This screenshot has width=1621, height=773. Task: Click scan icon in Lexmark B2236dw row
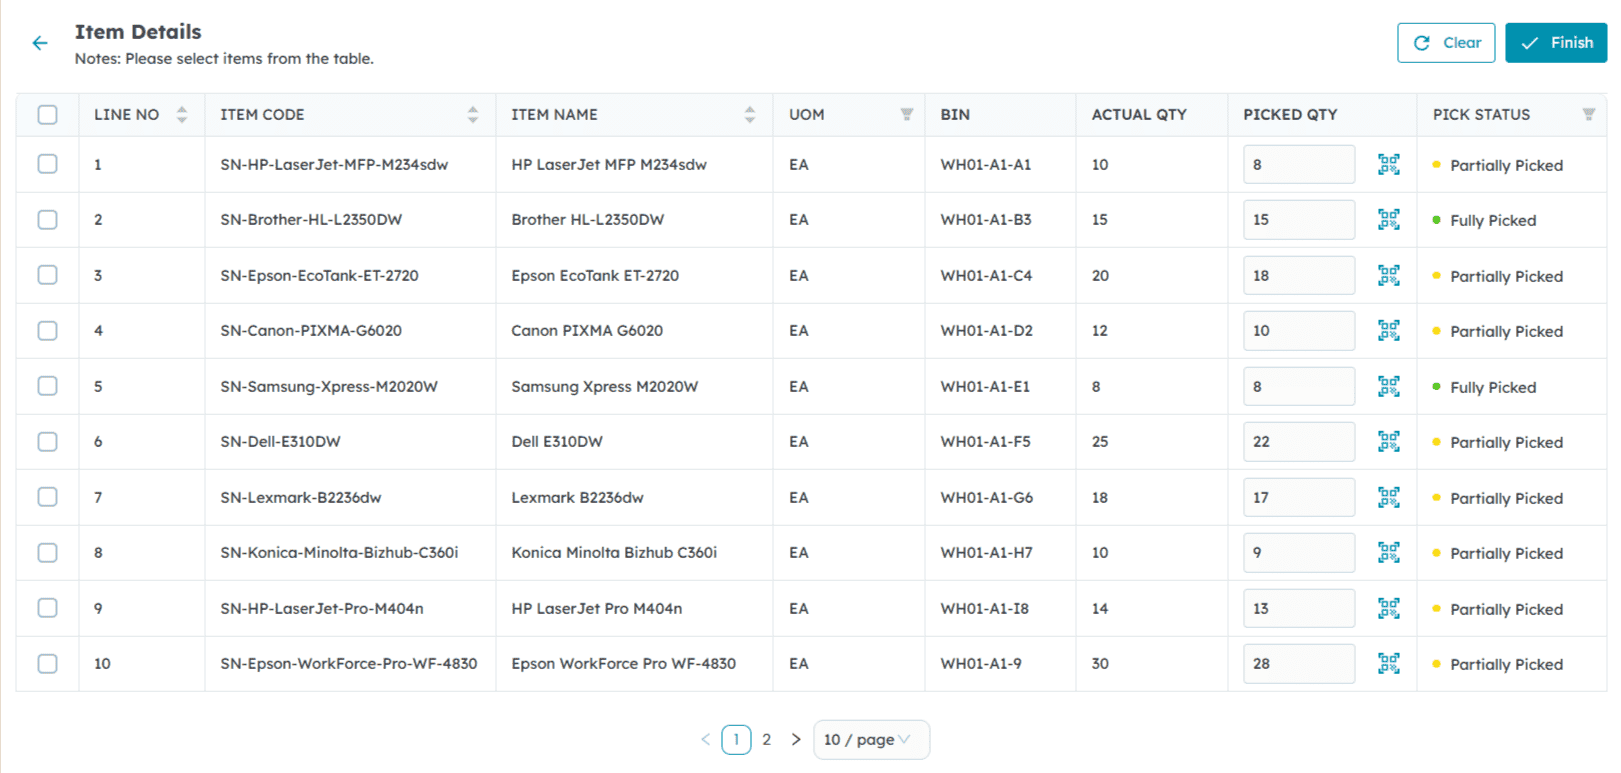[1388, 498]
